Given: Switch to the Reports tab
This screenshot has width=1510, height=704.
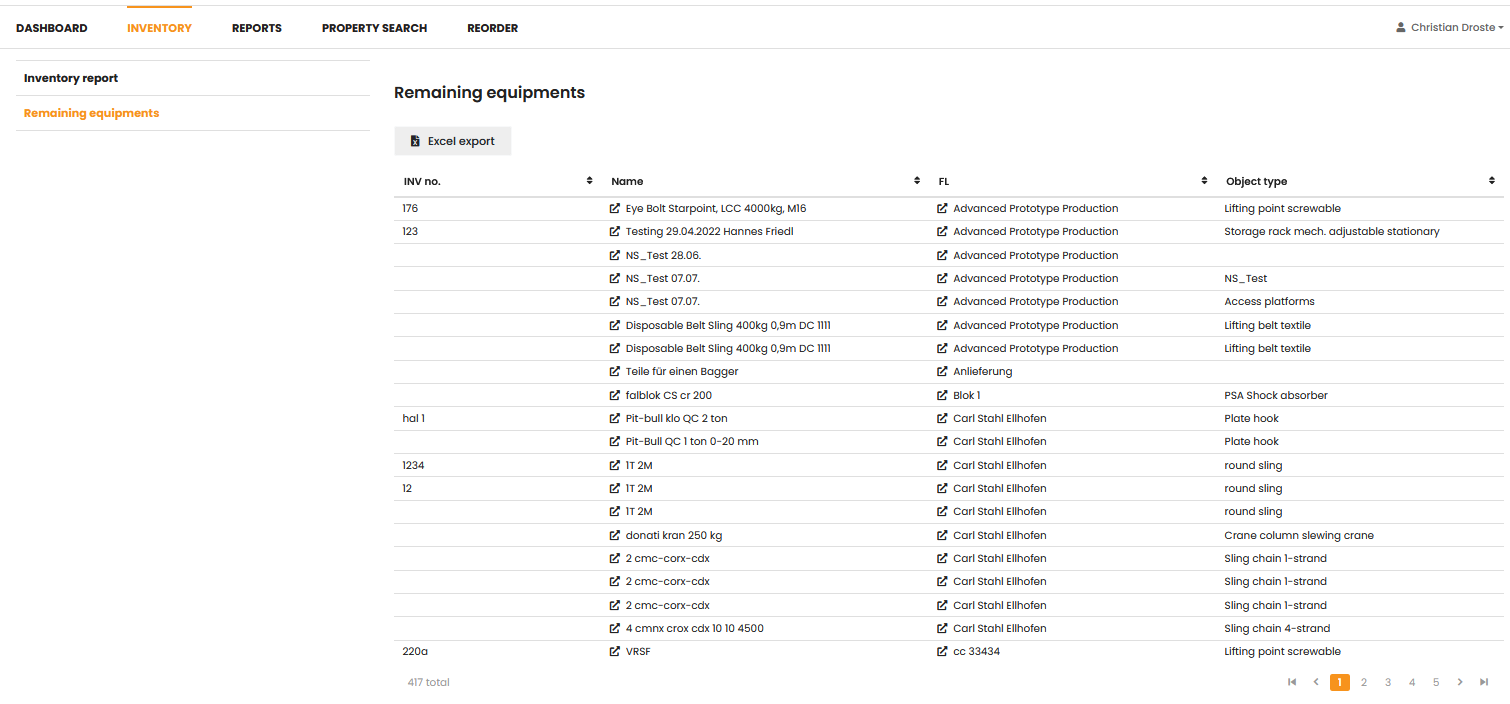Looking at the screenshot, I should [256, 28].
